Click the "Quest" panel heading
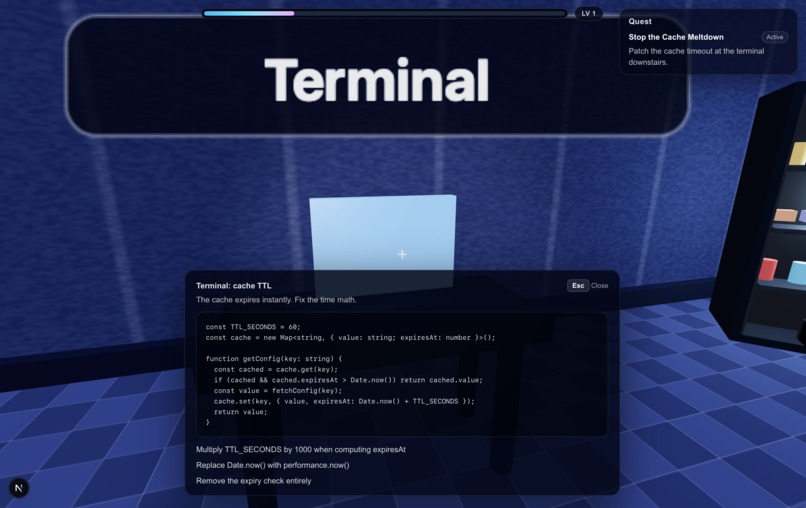 coord(640,21)
